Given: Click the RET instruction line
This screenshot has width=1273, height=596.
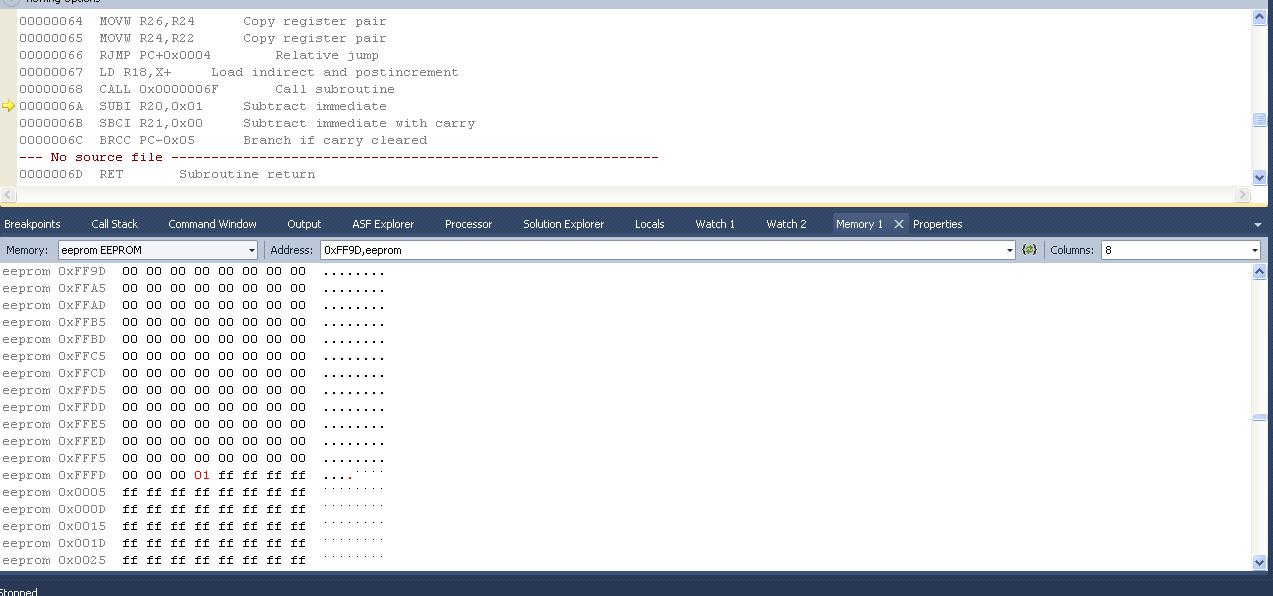Looking at the screenshot, I should coord(167,174).
